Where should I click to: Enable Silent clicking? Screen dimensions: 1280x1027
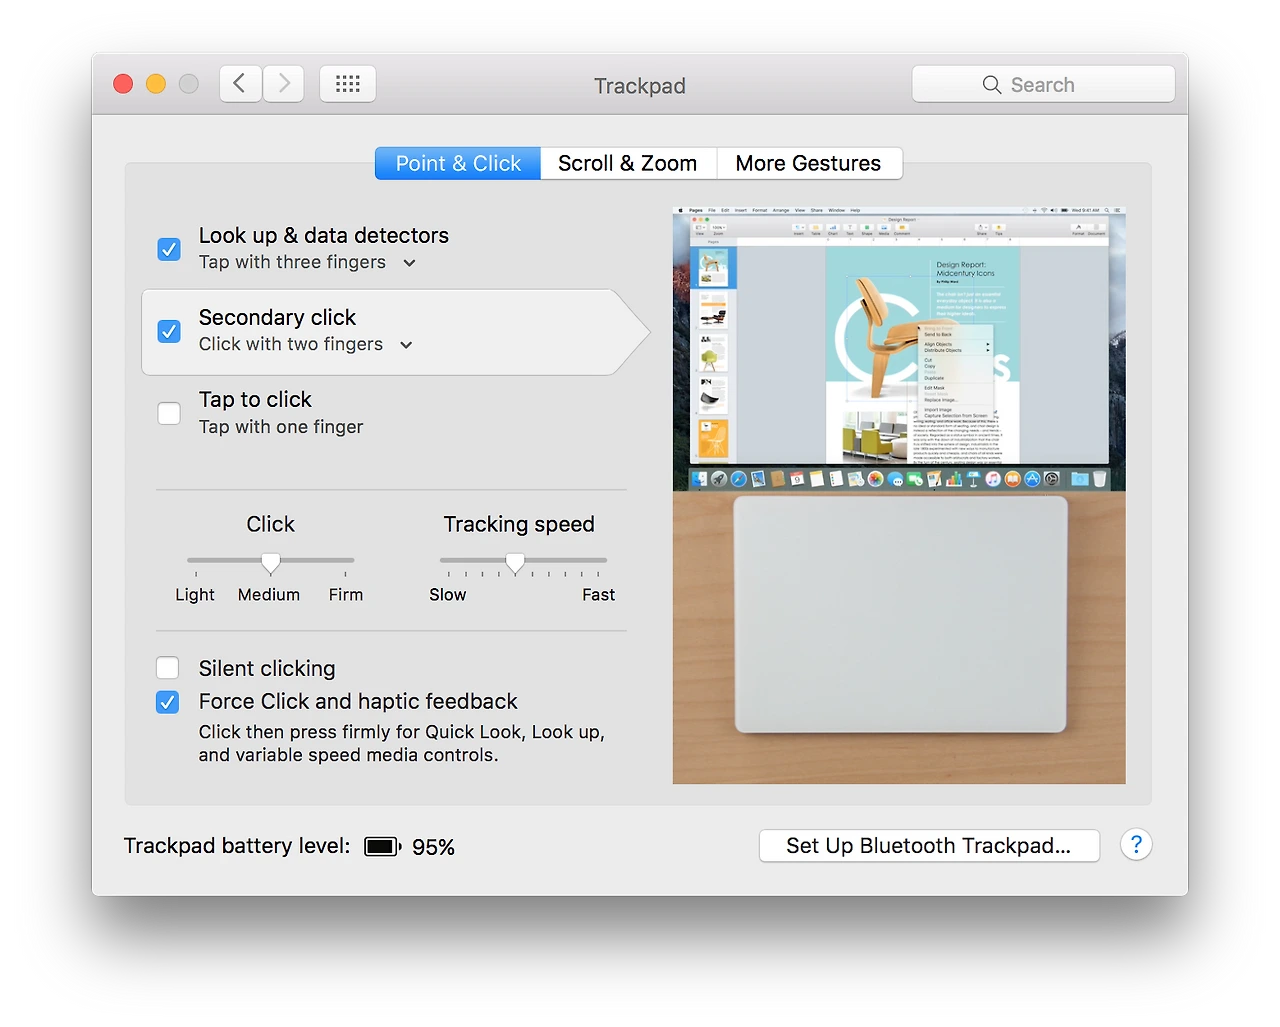[167, 667]
